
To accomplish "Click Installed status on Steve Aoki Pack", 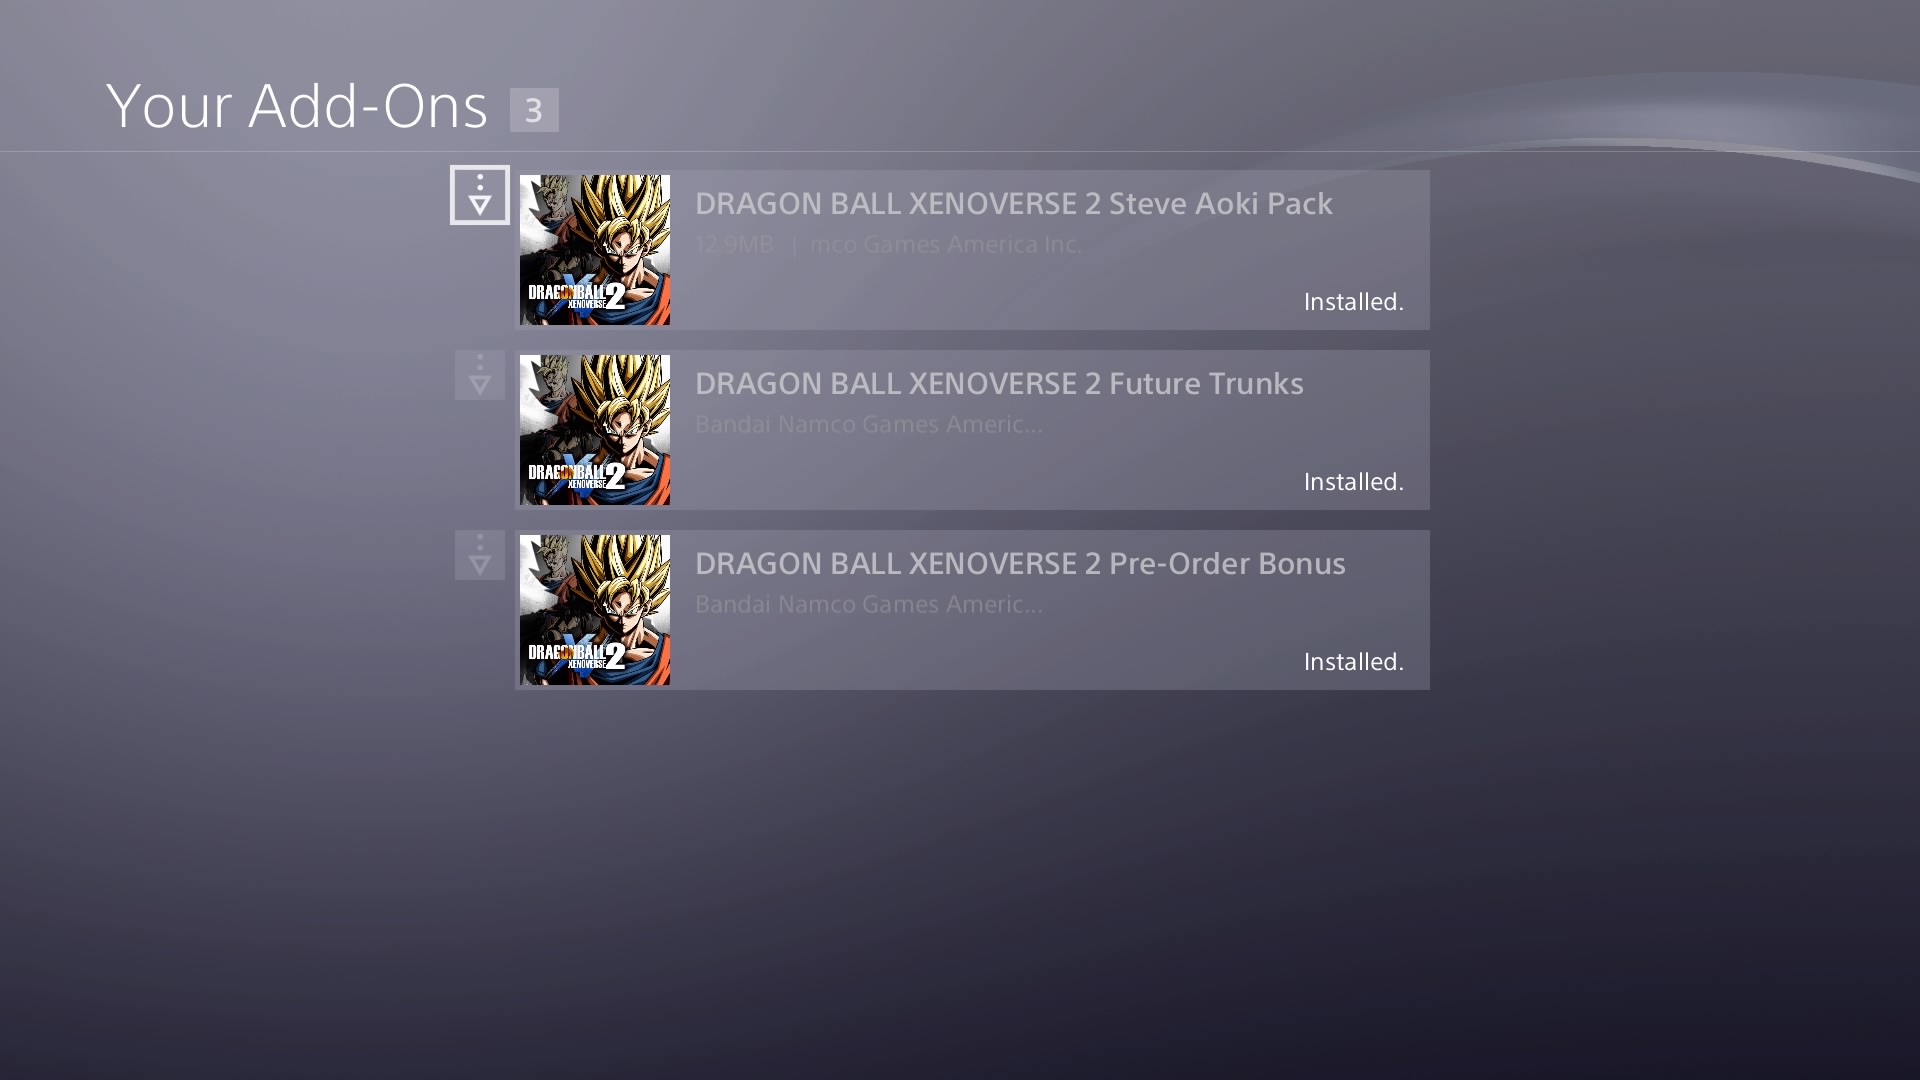I will click(x=1353, y=302).
